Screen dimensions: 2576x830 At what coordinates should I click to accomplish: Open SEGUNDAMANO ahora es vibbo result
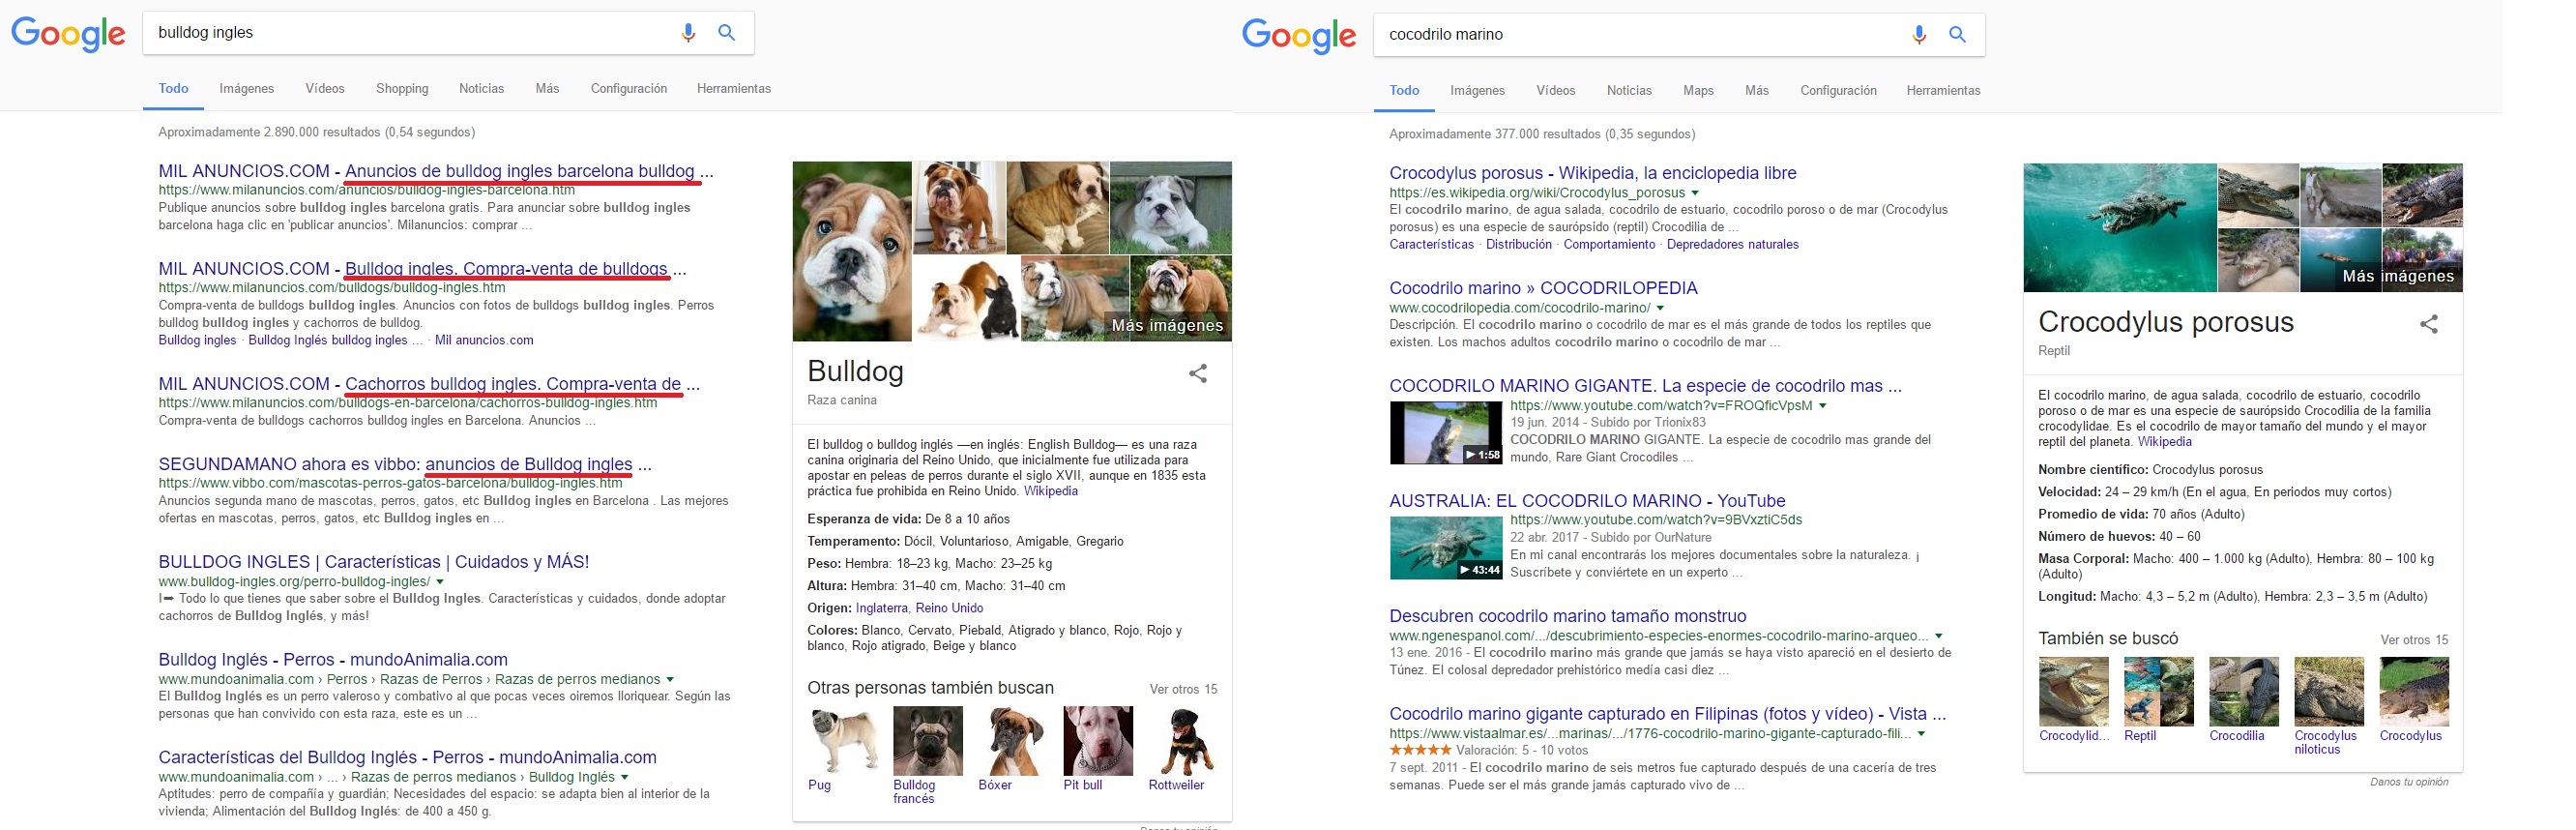click(x=405, y=464)
